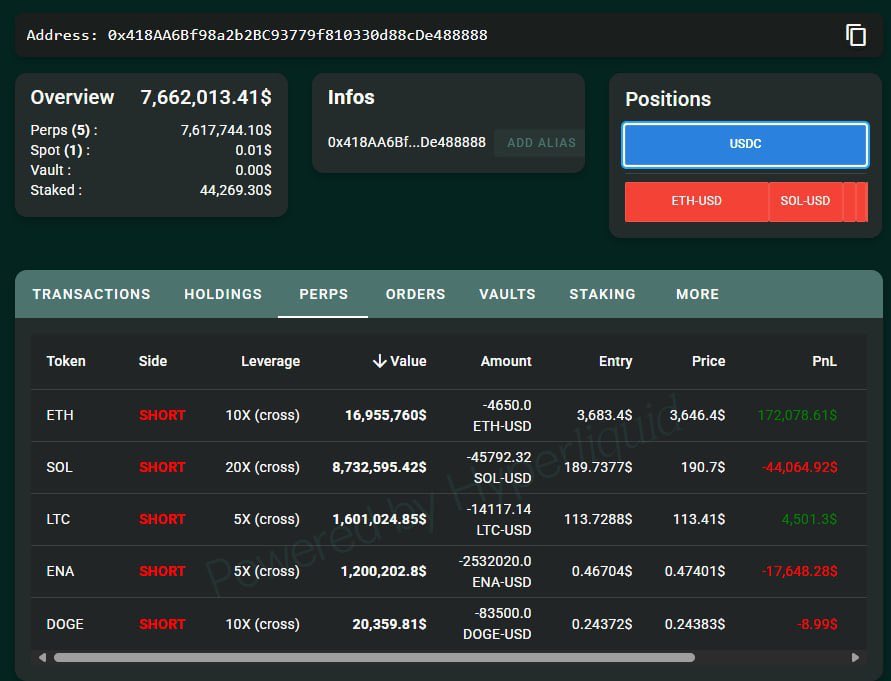The height and width of the screenshot is (681, 891).
Task: Click the ETH entry price 3,683.4$
Action: coord(605,416)
